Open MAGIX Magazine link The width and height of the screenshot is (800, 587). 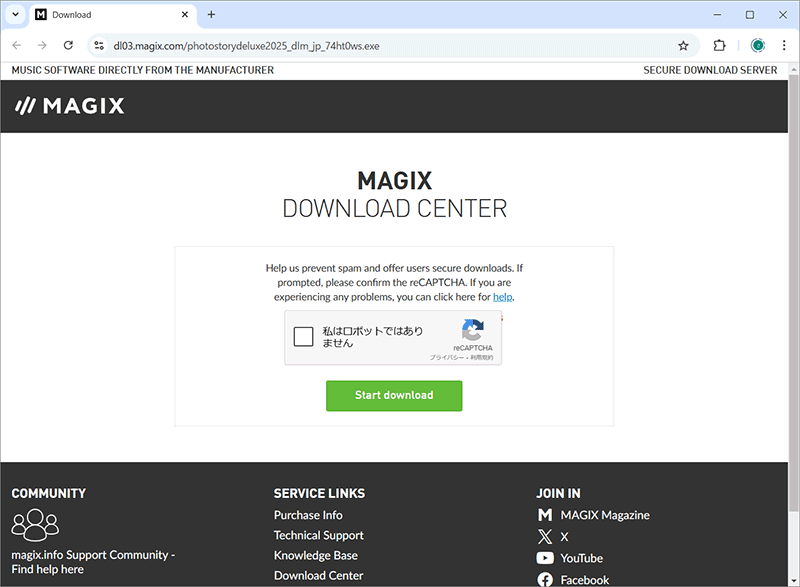pyautogui.click(x=605, y=515)
